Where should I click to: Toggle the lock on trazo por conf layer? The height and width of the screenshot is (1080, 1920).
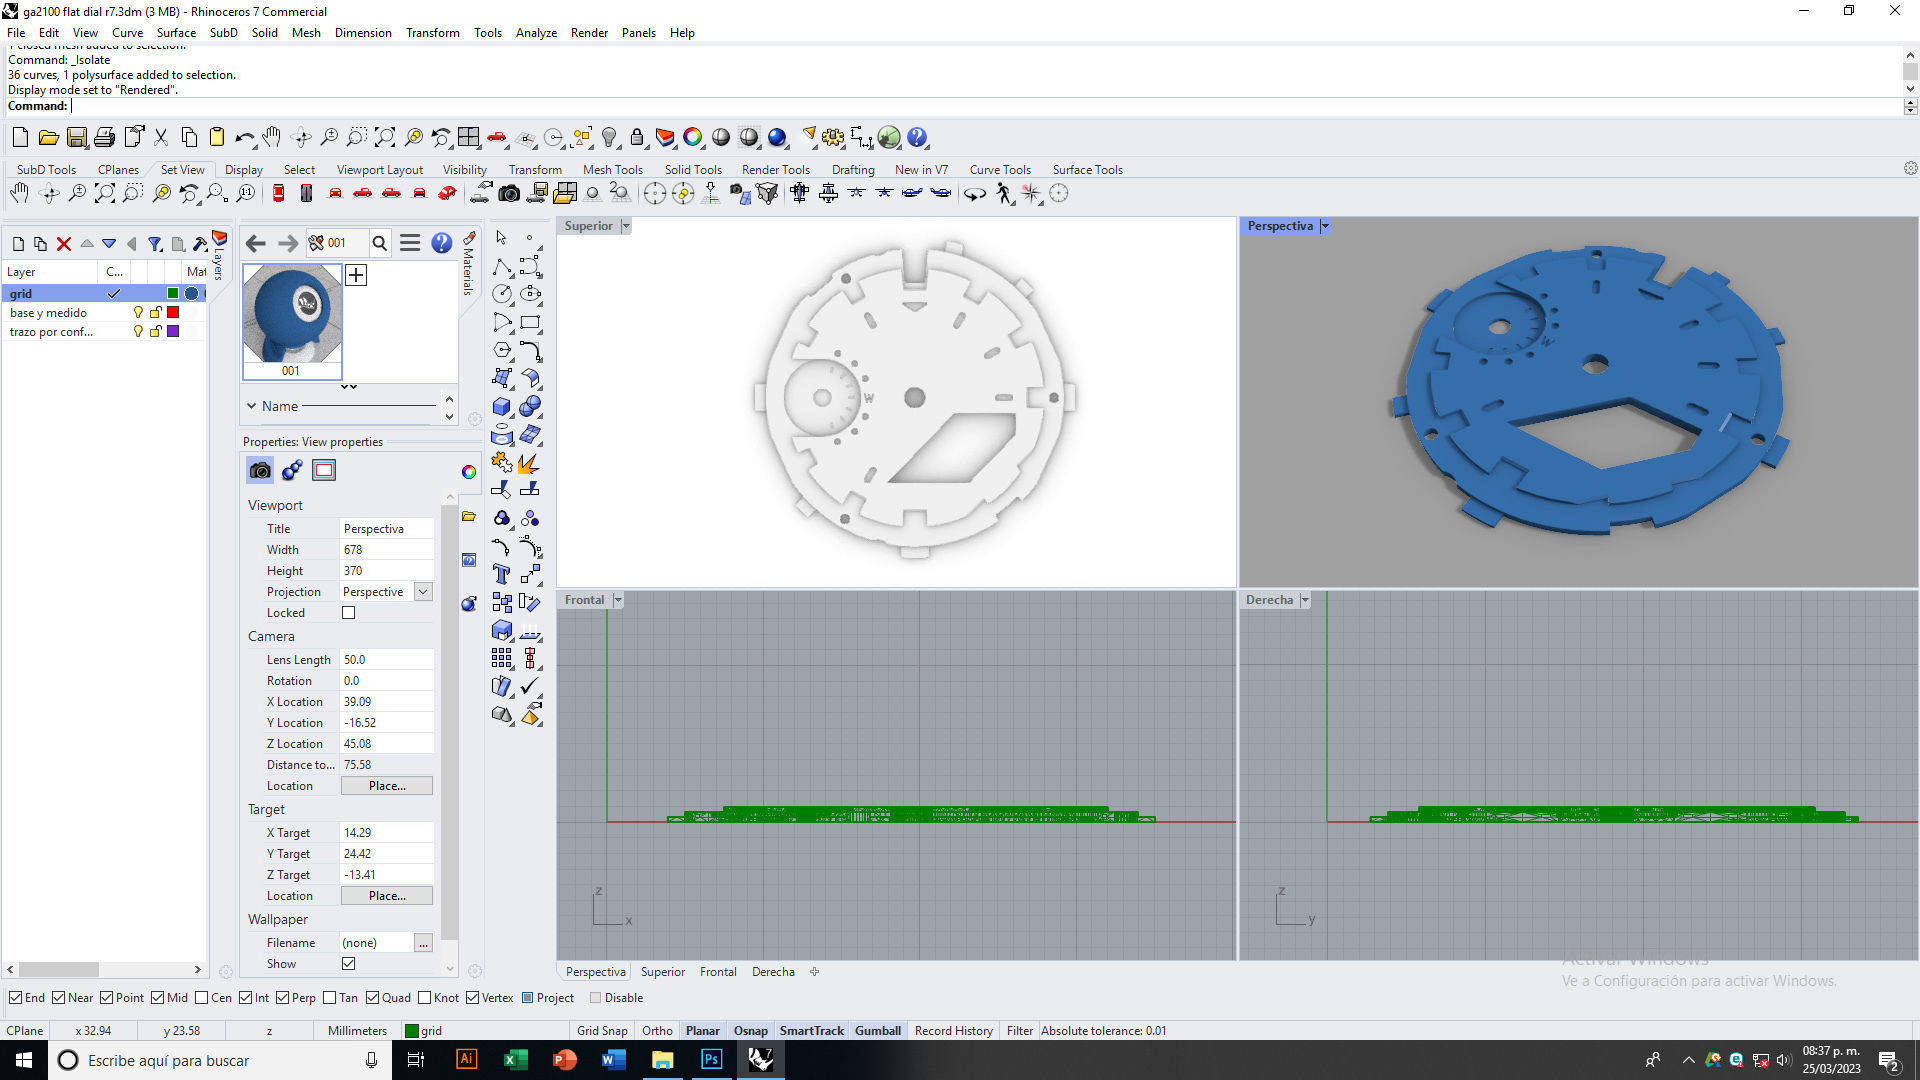coord(156,331)
